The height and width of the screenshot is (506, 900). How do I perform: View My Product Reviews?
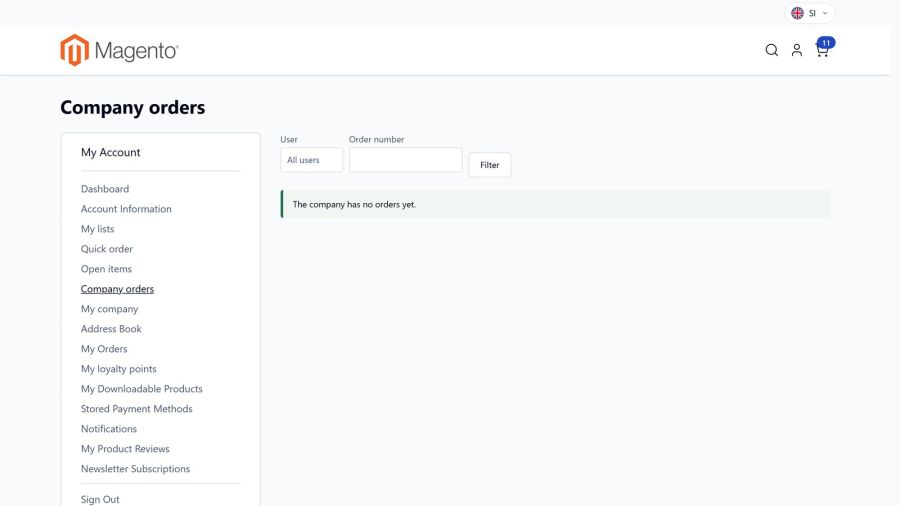click(x=125, y=449)
